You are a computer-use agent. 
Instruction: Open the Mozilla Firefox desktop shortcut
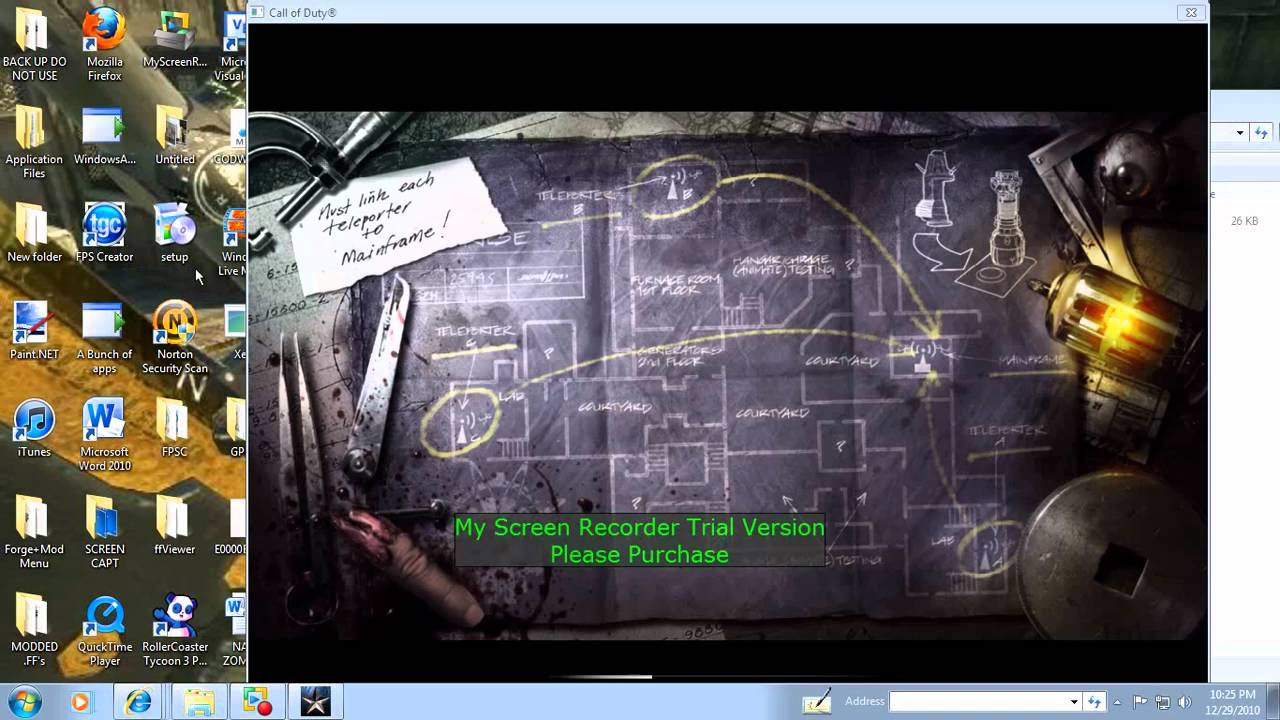pos(104,45)
